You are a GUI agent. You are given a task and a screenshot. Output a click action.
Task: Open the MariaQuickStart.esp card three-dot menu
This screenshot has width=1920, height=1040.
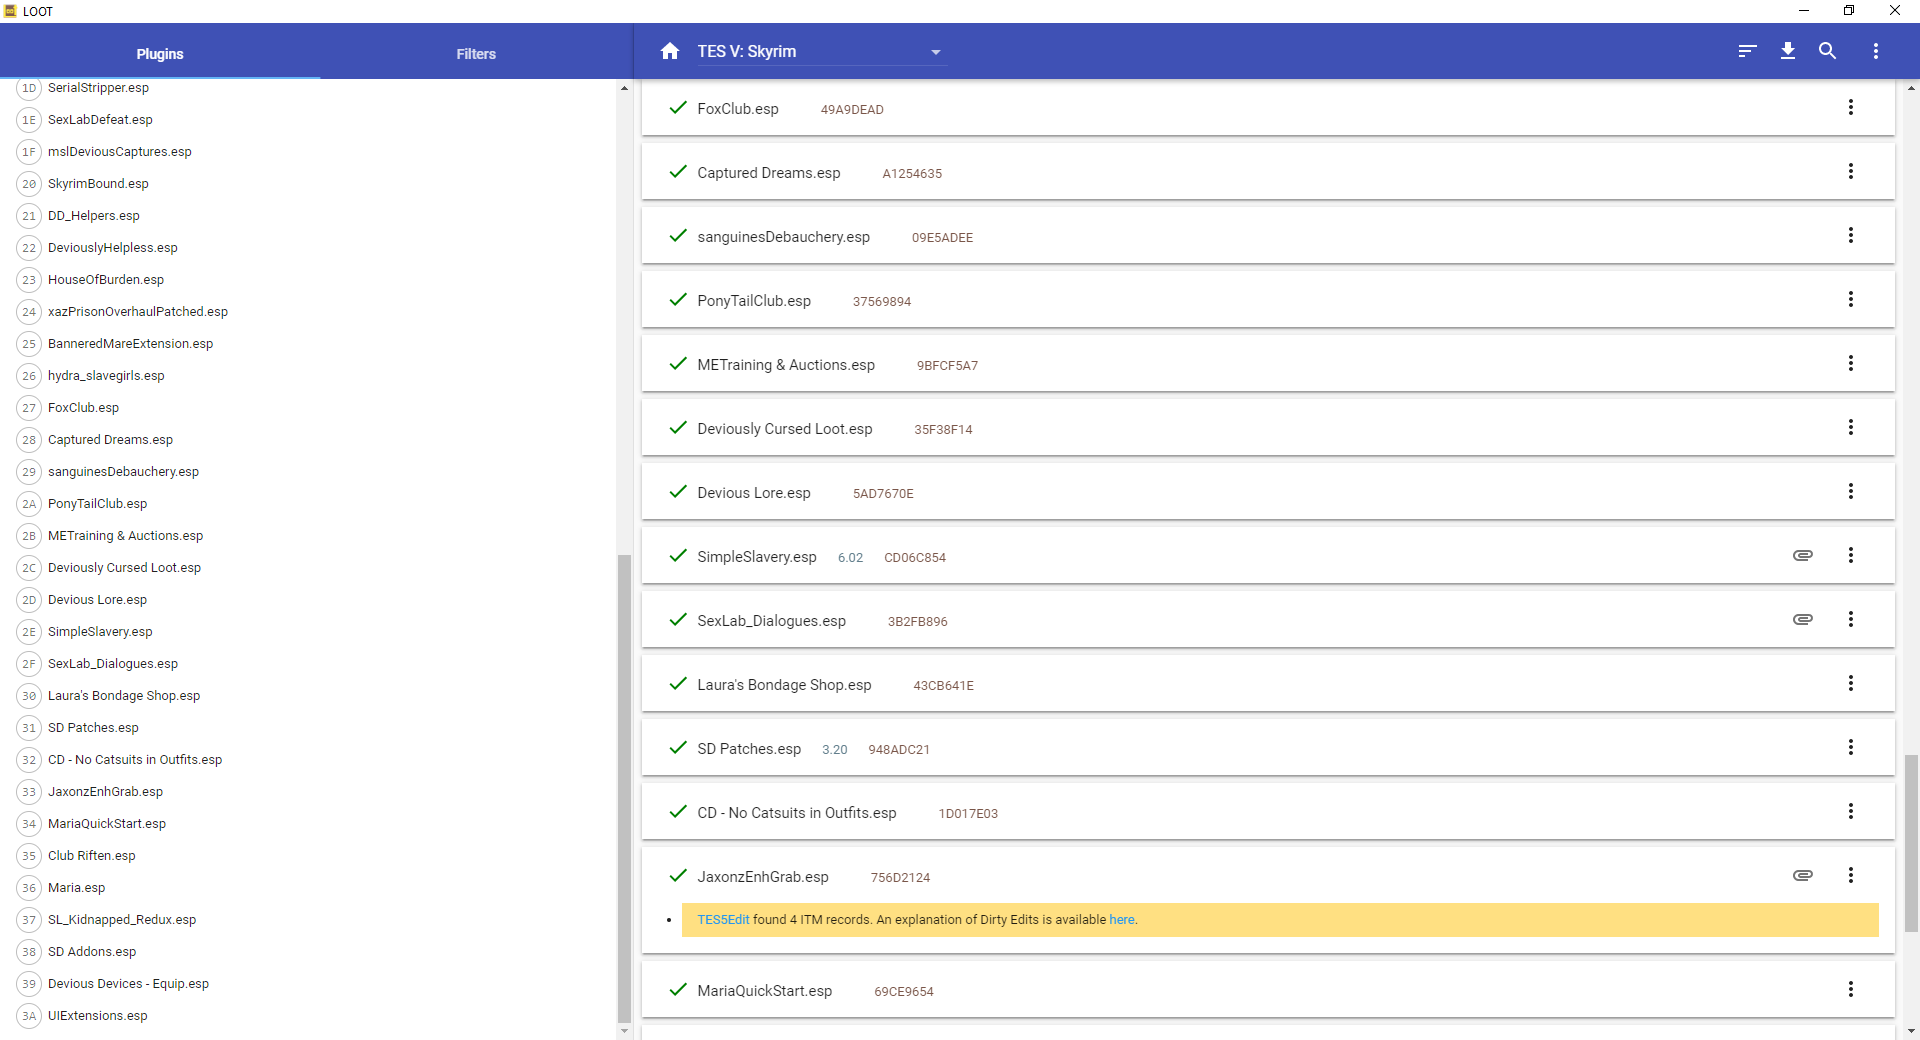(1851, 989)
